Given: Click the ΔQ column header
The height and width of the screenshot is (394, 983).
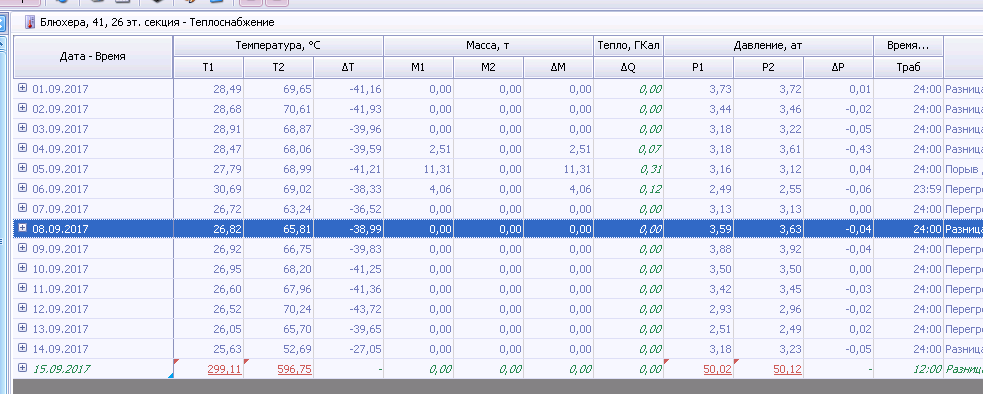Looking at the screenshot, I should click(x=629, y=68).
